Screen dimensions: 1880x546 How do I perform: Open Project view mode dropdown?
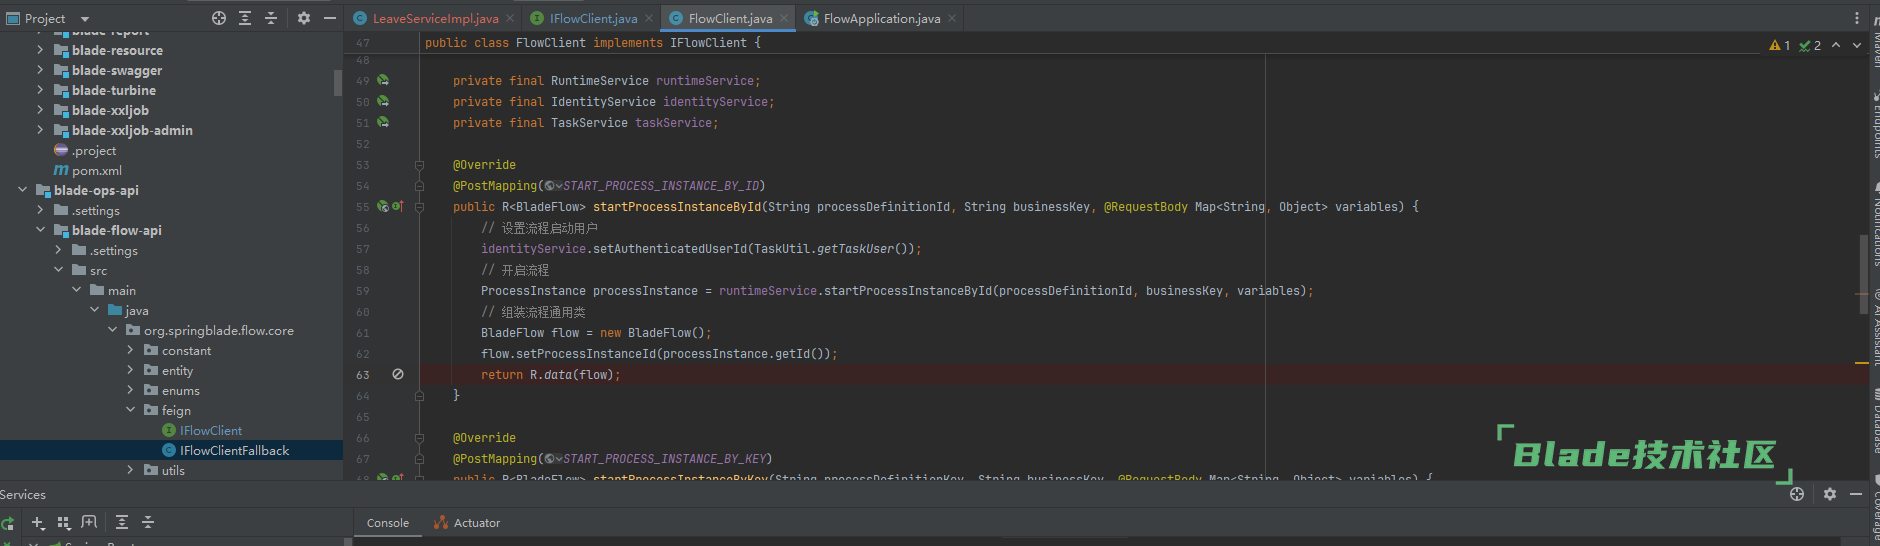point(85,19)
